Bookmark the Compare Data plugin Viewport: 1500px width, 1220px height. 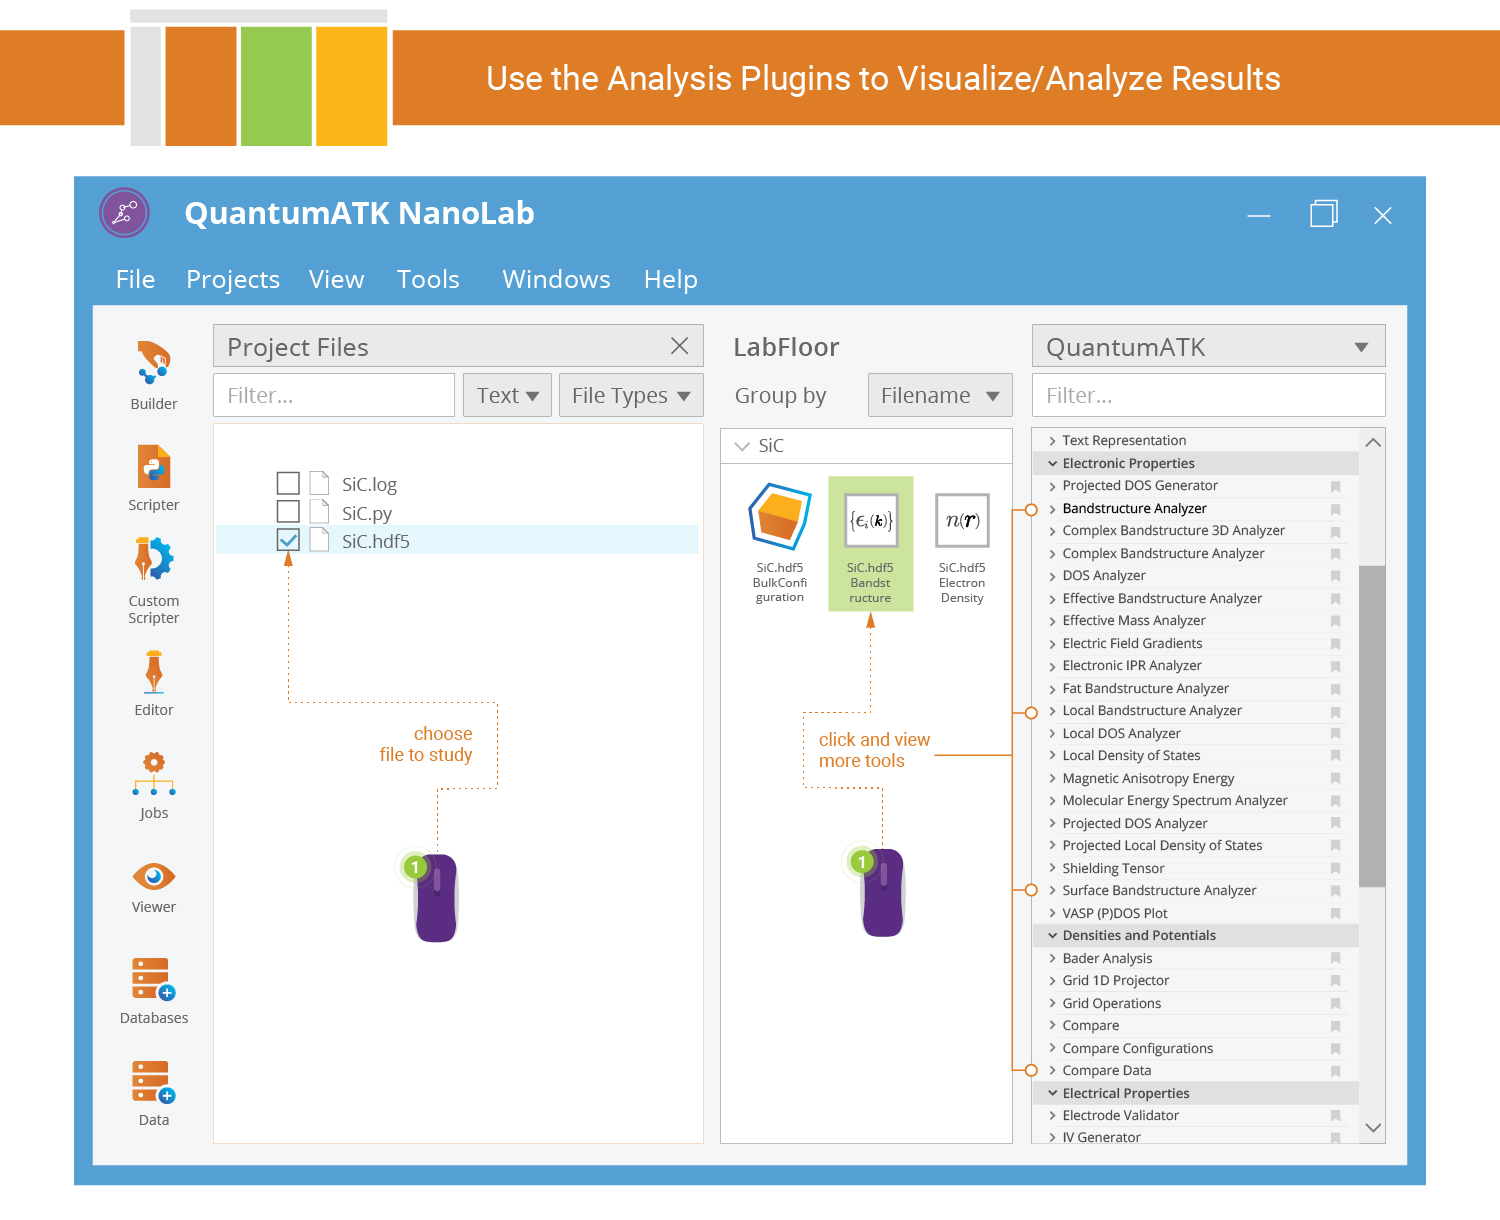pos(1335,1071)
